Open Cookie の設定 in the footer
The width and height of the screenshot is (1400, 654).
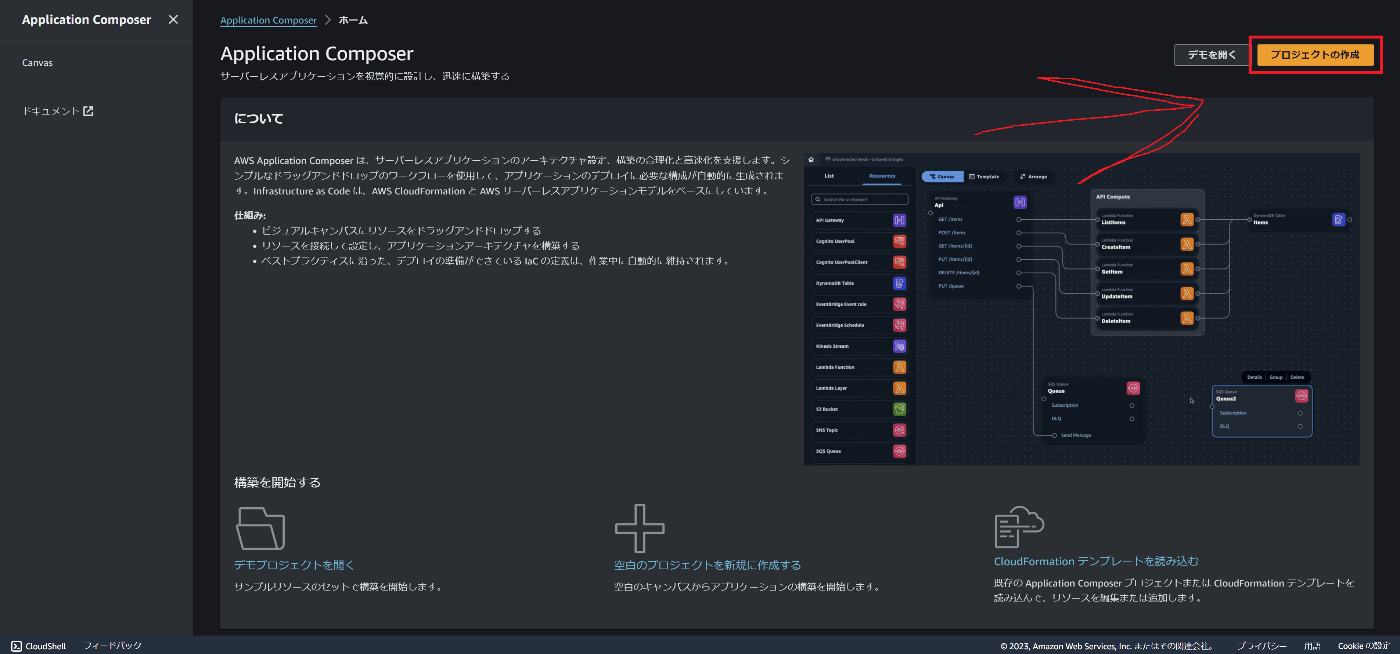pyautogui.click(x=1364, y=646)
